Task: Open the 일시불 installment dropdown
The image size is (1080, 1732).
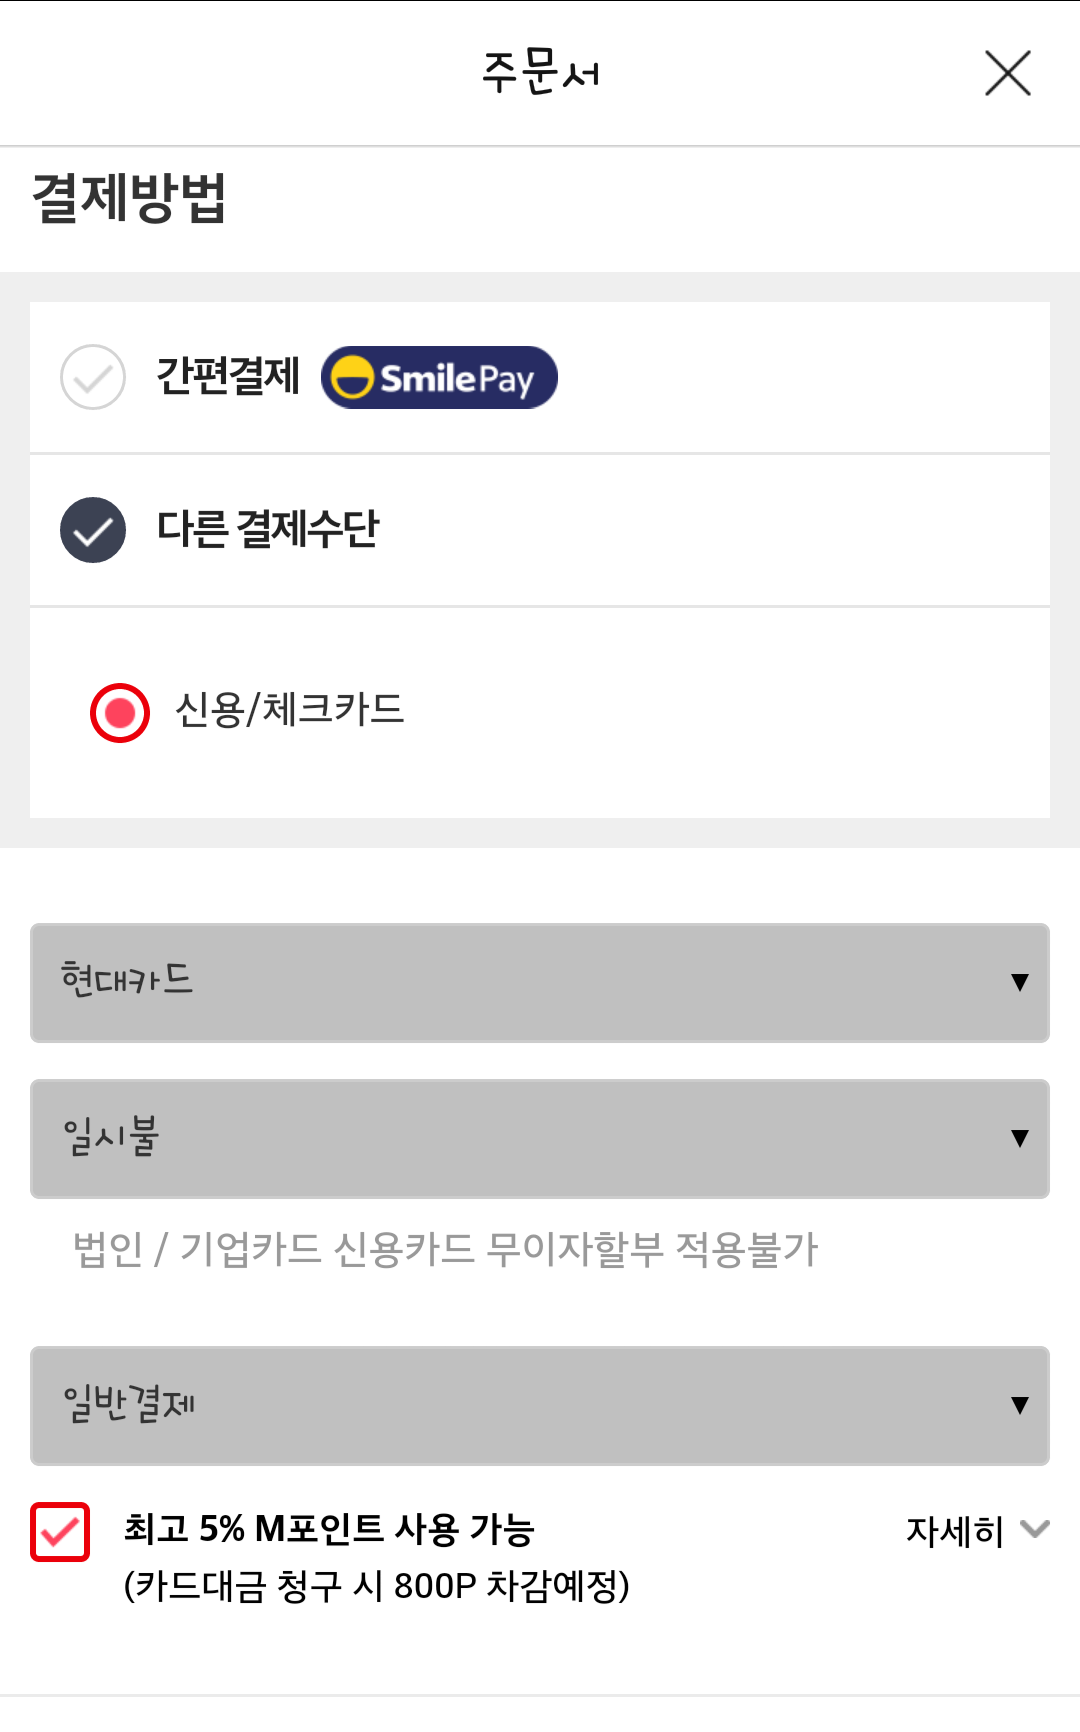Action: point(540,1138)
